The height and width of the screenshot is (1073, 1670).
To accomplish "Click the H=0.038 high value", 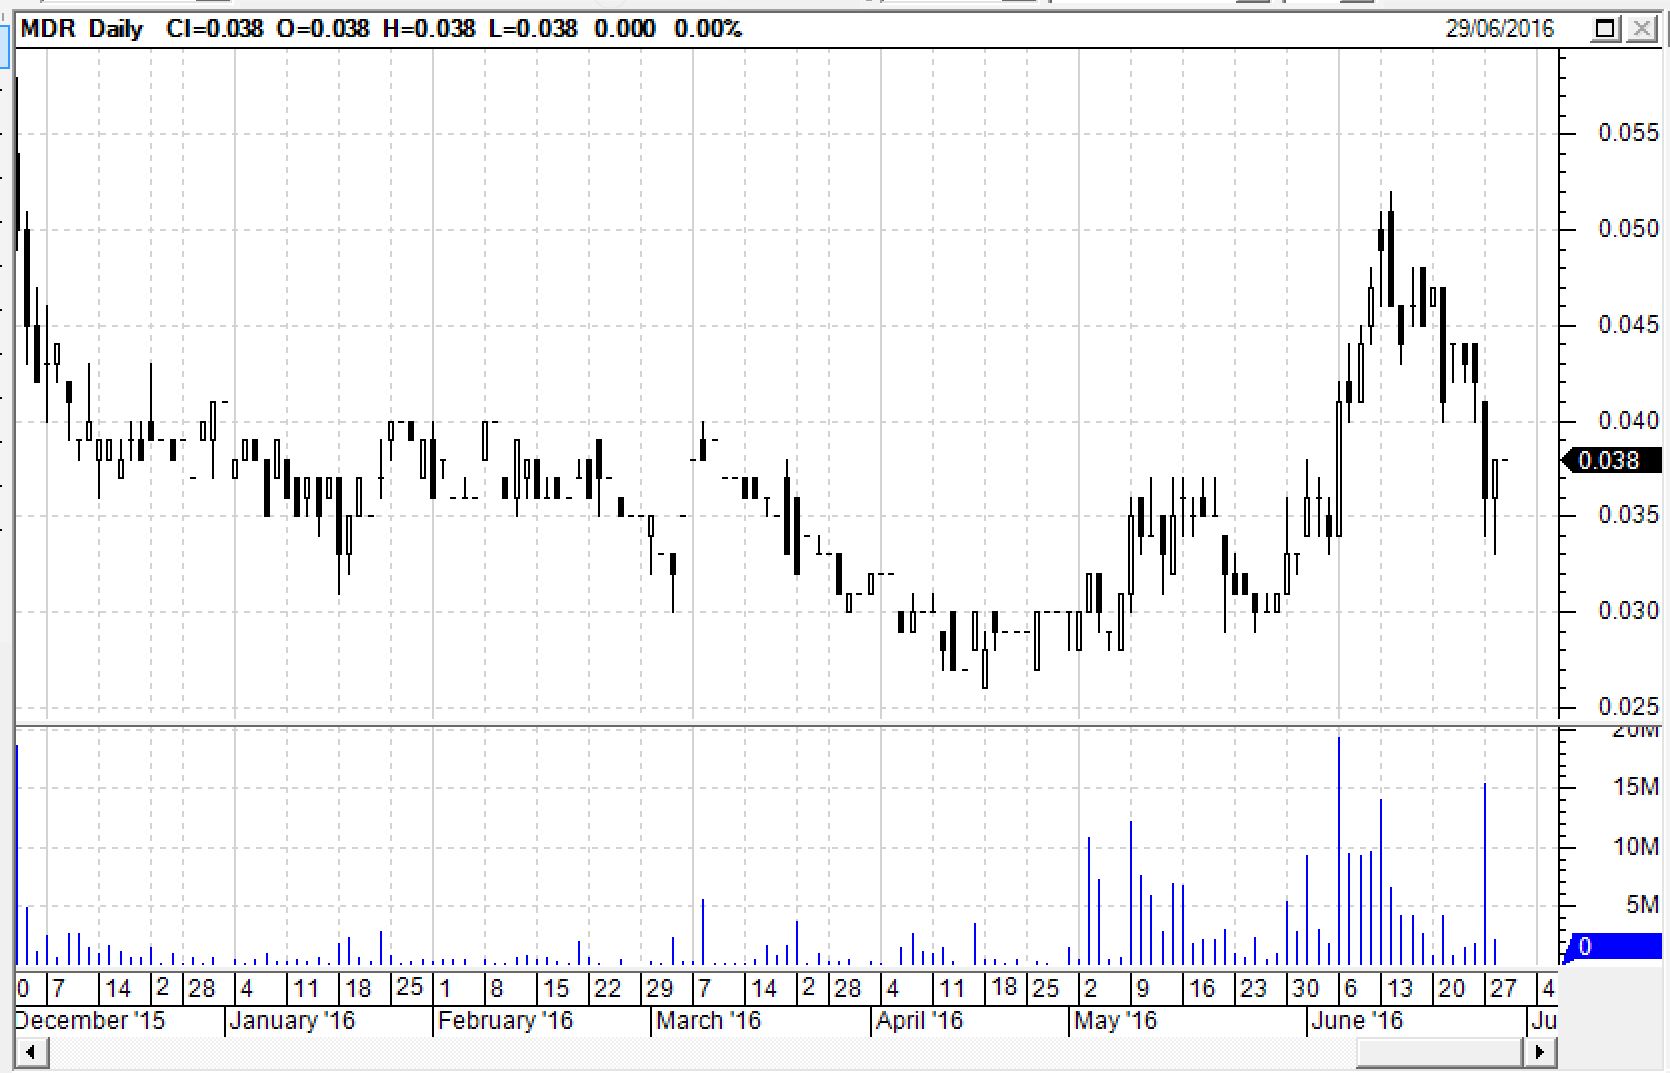I will 429,29.
